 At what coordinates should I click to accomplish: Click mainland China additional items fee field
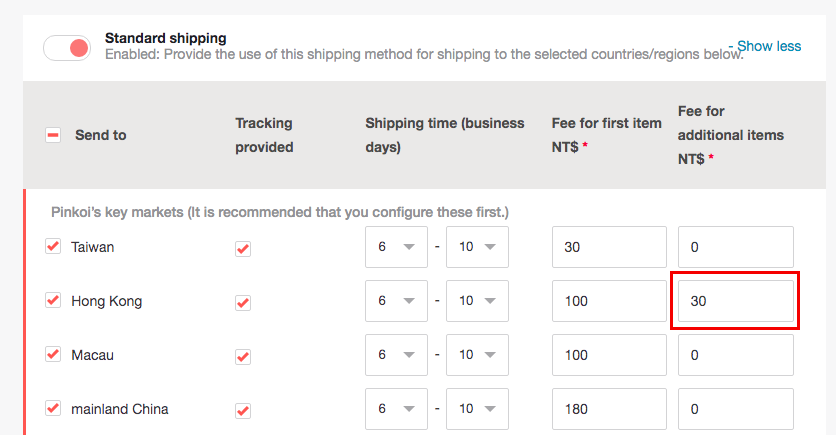(735, 409)
